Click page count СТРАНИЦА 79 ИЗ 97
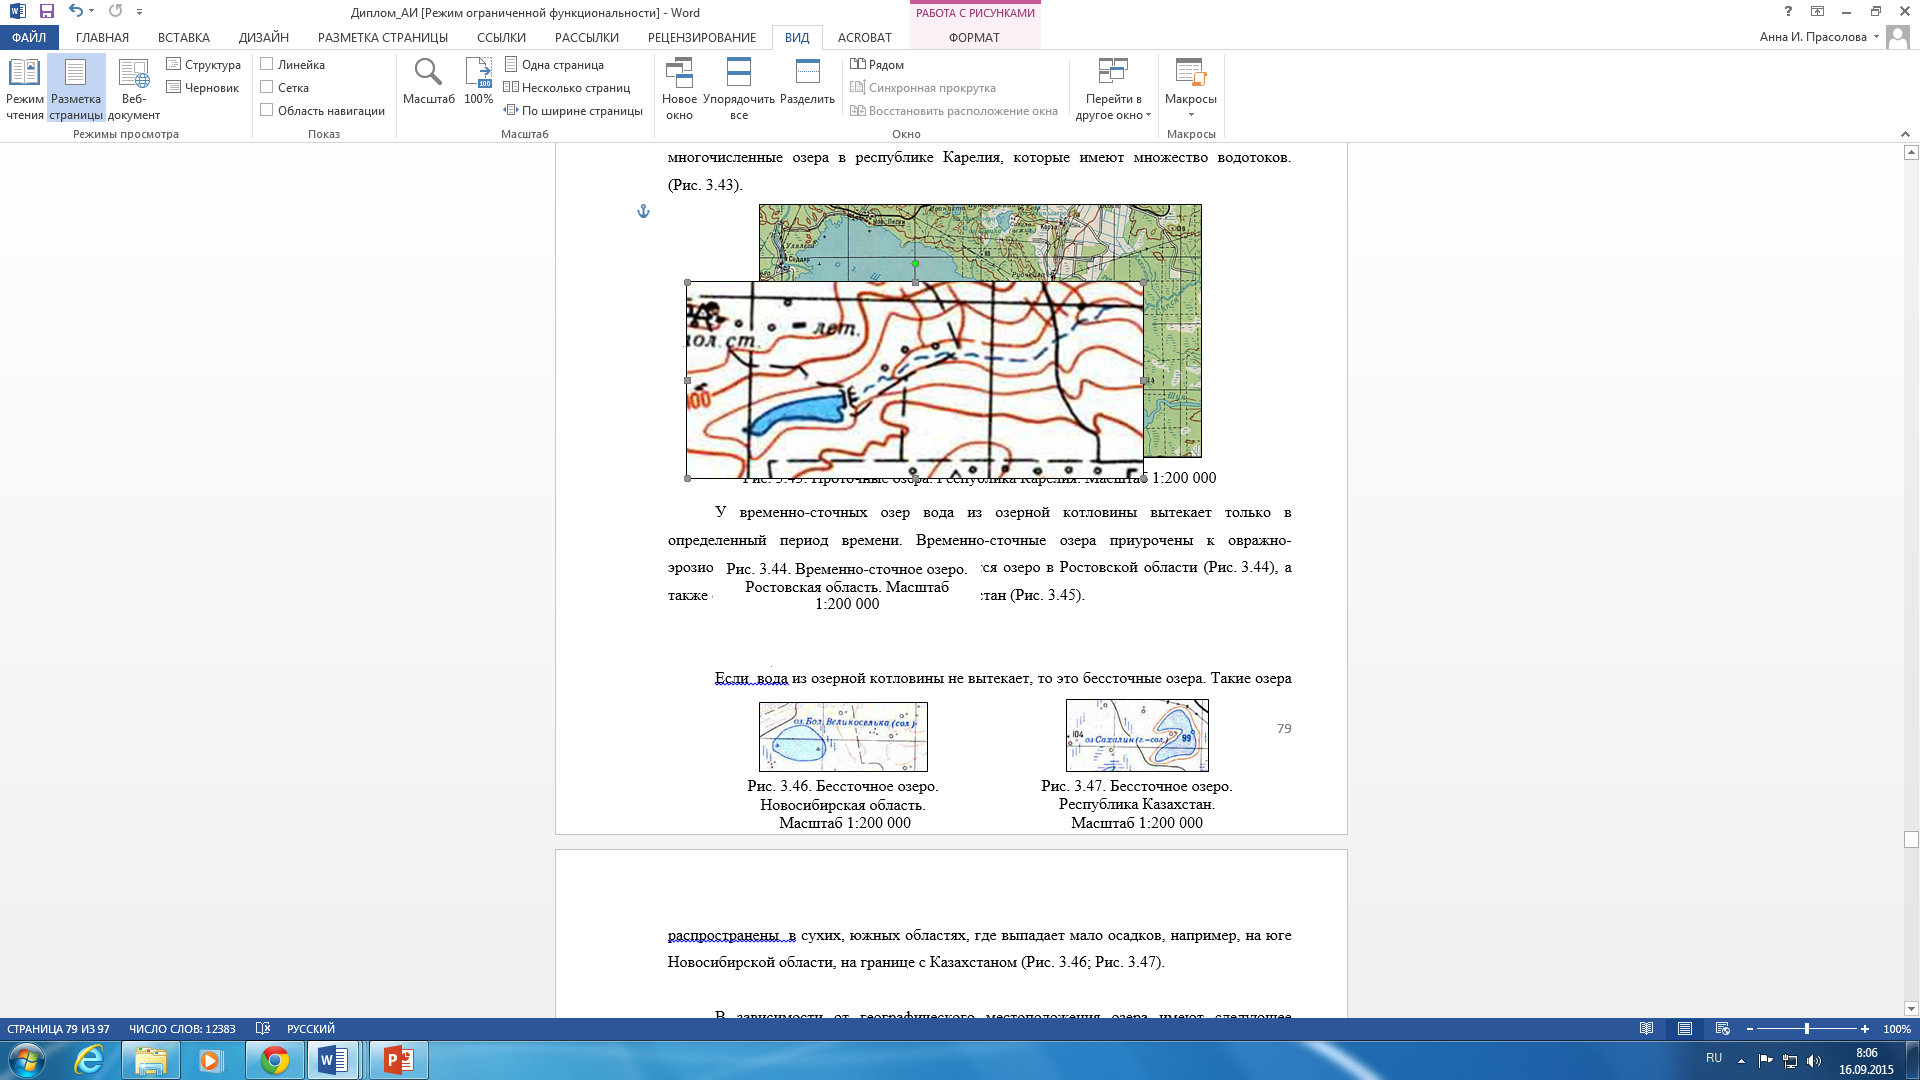This screenshot has height=1080, width=1920. click(x=58, y=1029)
